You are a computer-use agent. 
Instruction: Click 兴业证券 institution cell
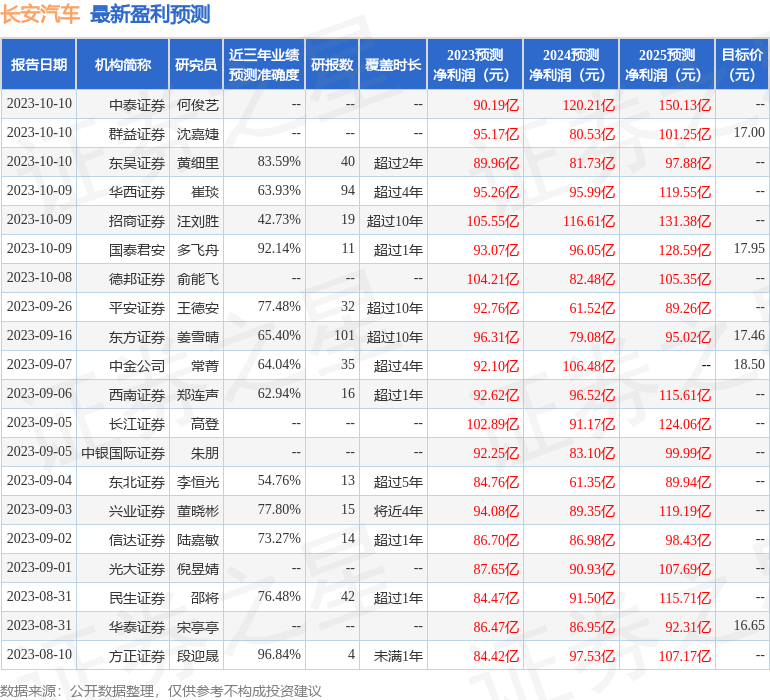[x=137, y=511]
